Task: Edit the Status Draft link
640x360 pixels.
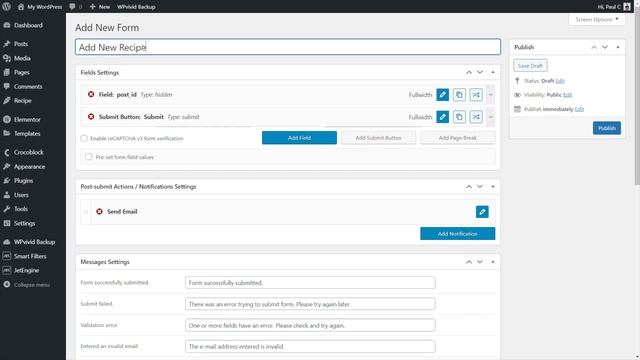Action: 560,81
